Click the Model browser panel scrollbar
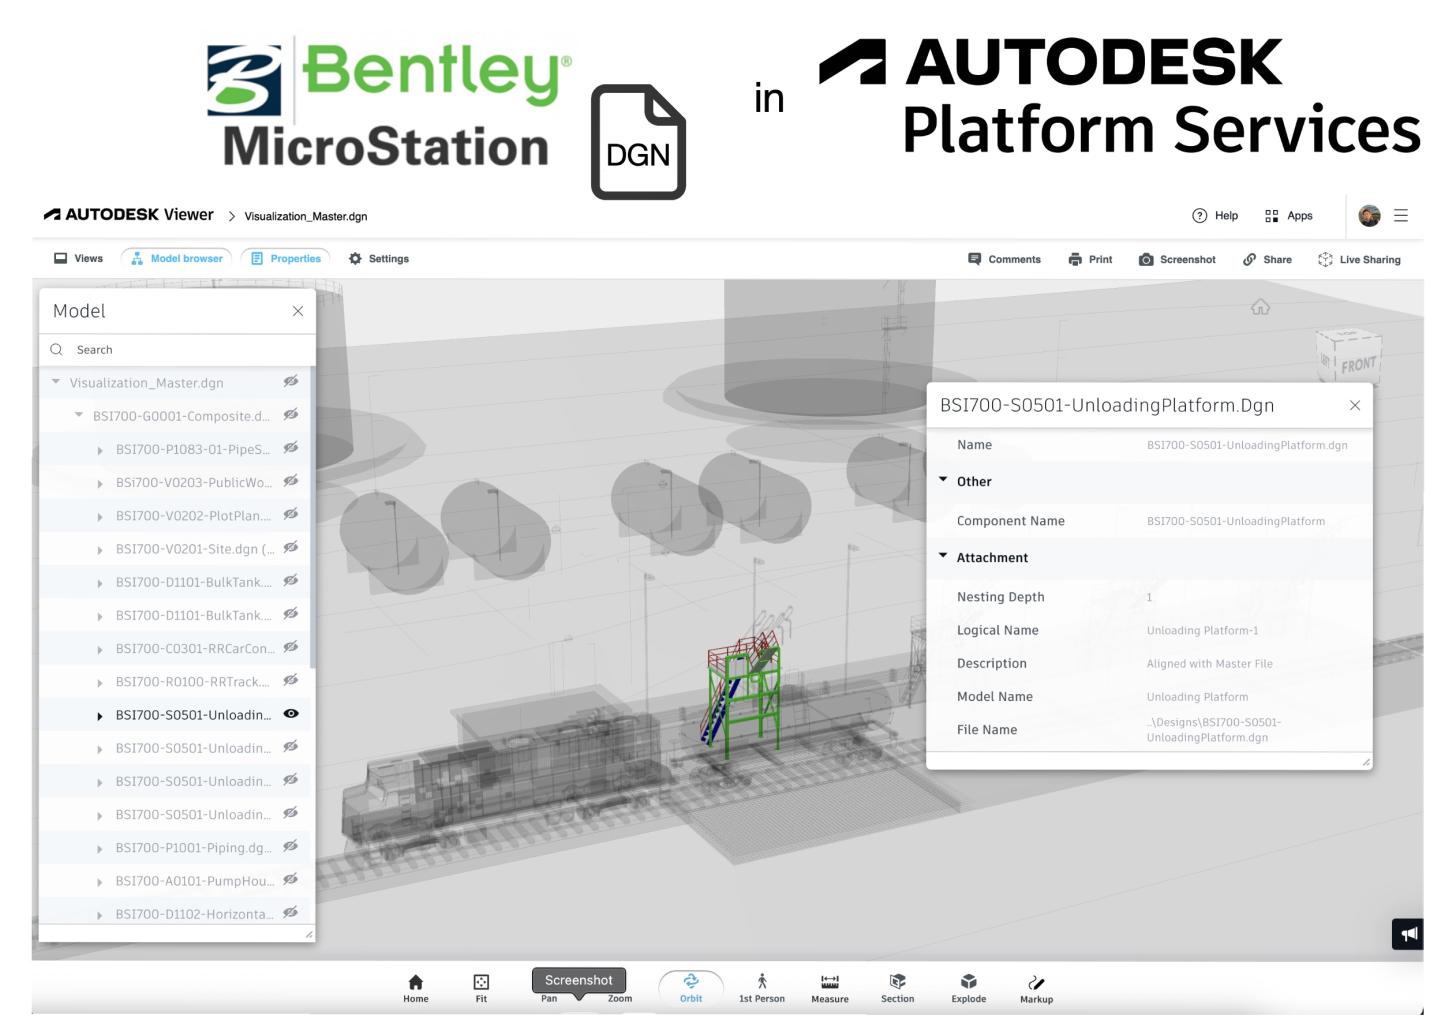Screen dimensions: 1456x1027 tap(312, 520)
